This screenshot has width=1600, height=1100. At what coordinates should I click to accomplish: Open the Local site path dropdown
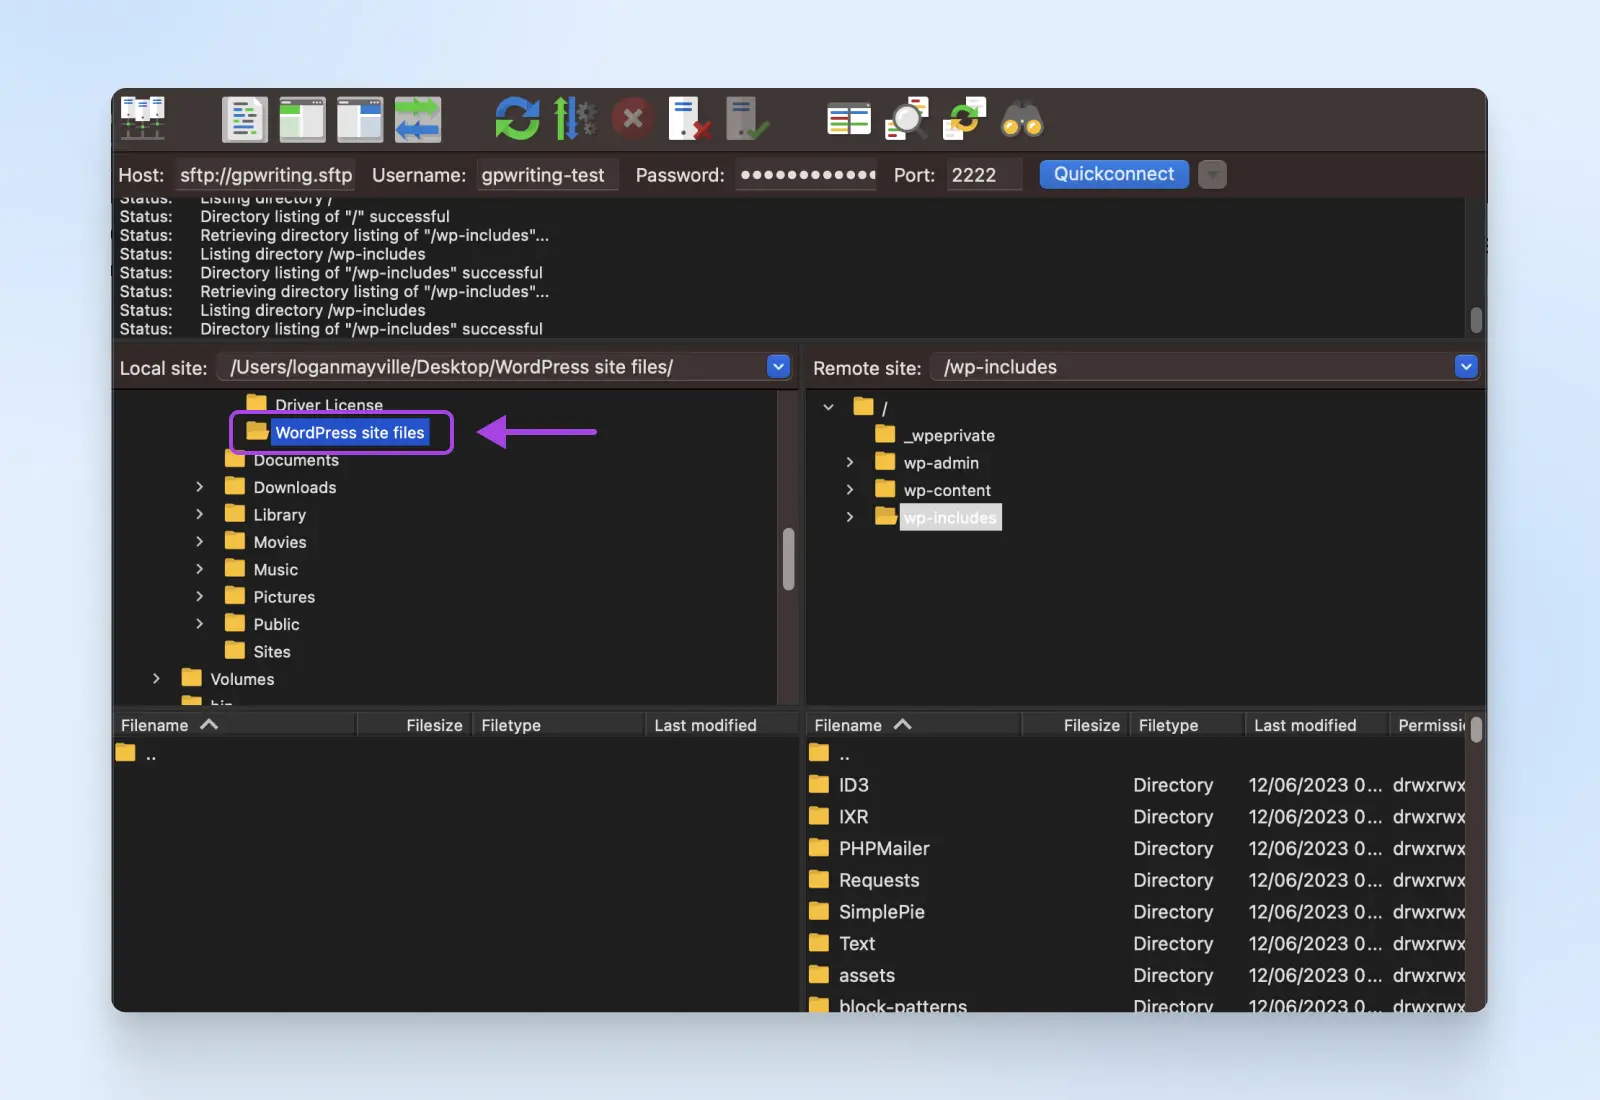pos(778,367)
